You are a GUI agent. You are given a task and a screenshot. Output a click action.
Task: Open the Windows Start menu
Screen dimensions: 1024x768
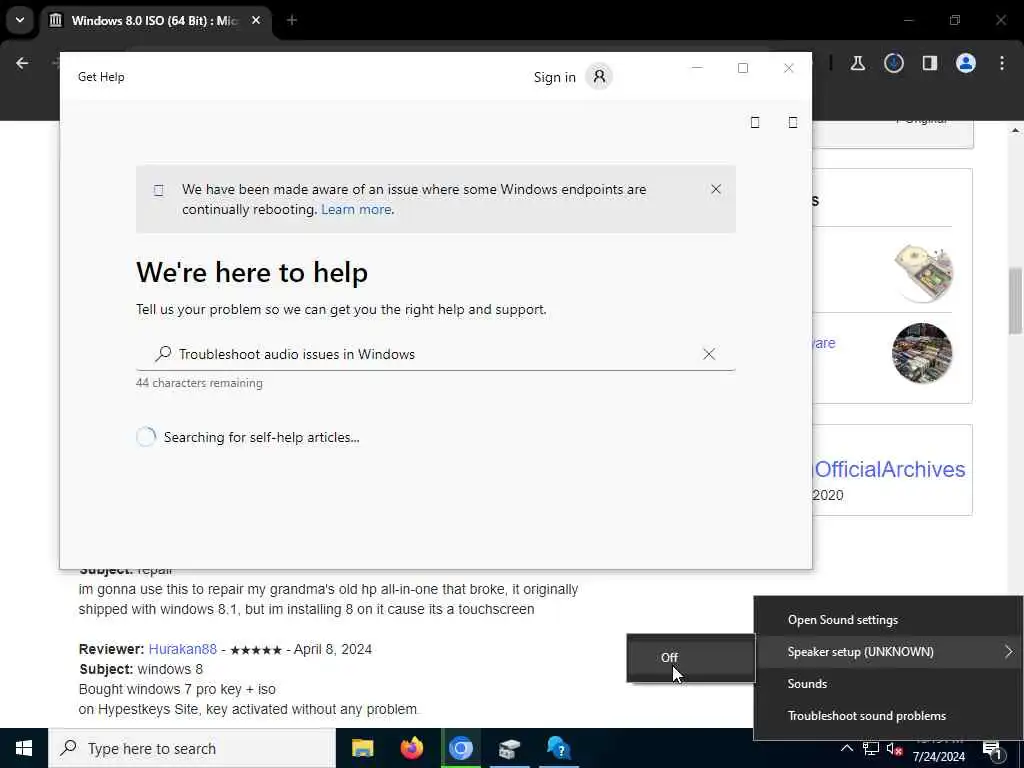point(24,748)
